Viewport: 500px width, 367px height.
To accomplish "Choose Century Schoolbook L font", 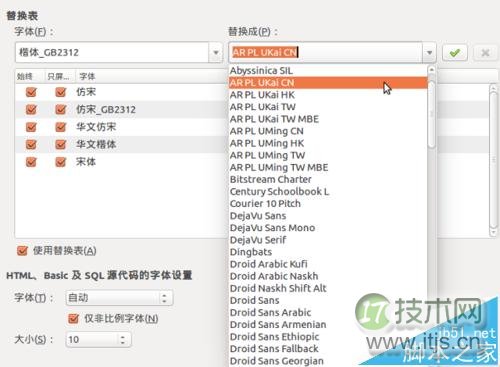I will [328, 192].
